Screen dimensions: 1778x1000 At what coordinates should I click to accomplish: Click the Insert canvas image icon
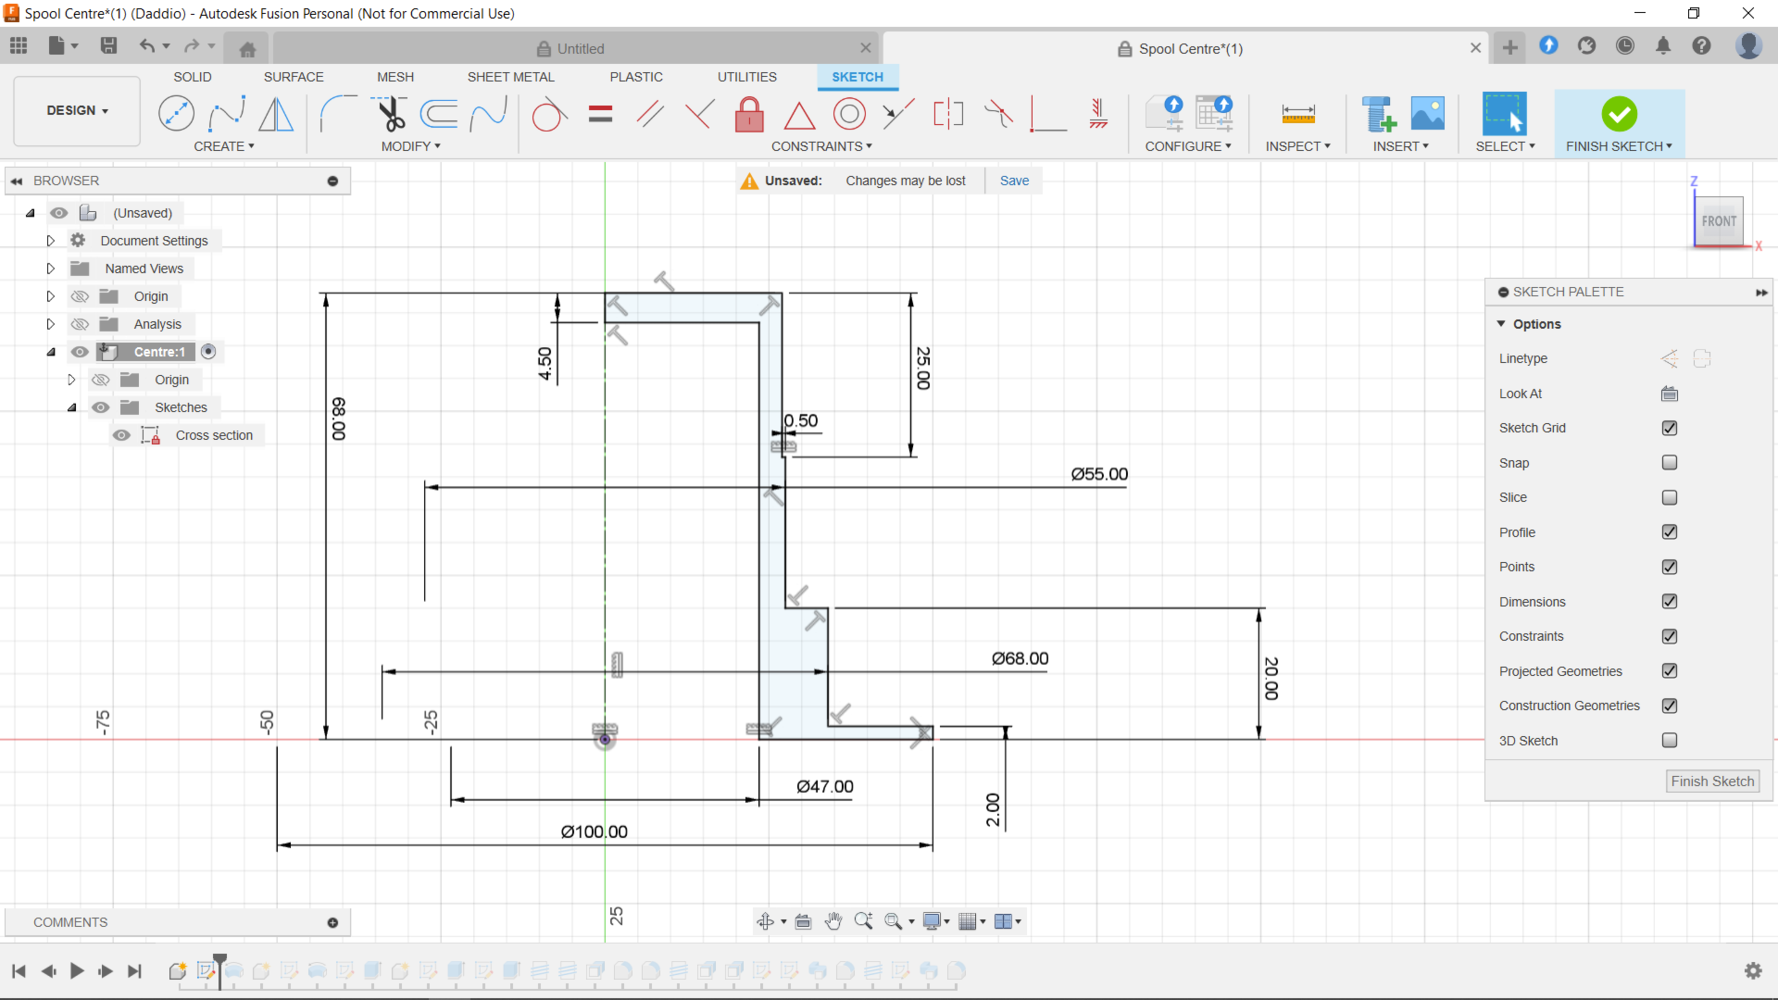coord(1427,114)
